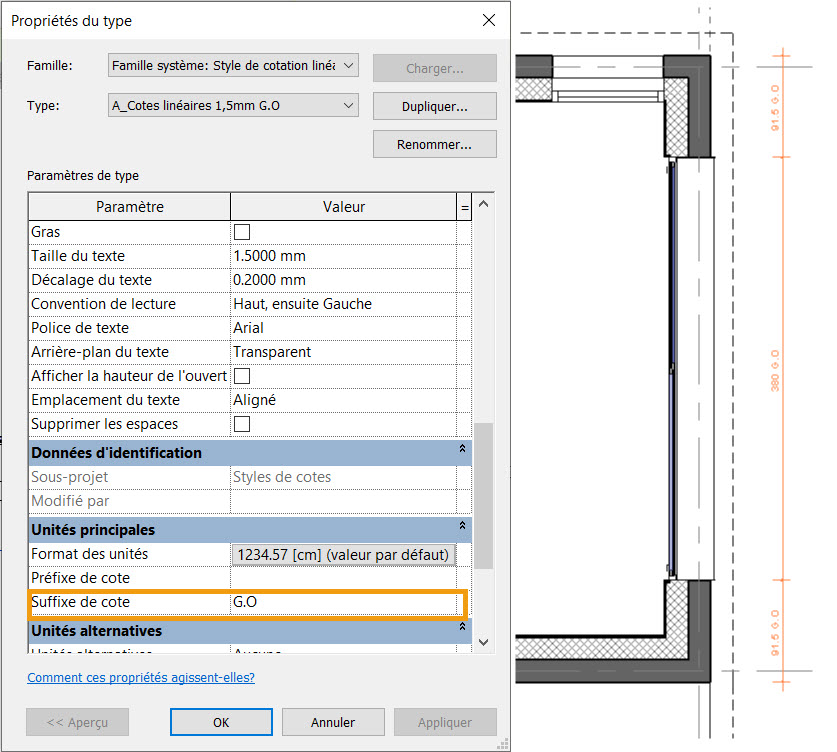Viewport: 837px width, 752px height.
Task: Click the OK button
Action: 221,722
